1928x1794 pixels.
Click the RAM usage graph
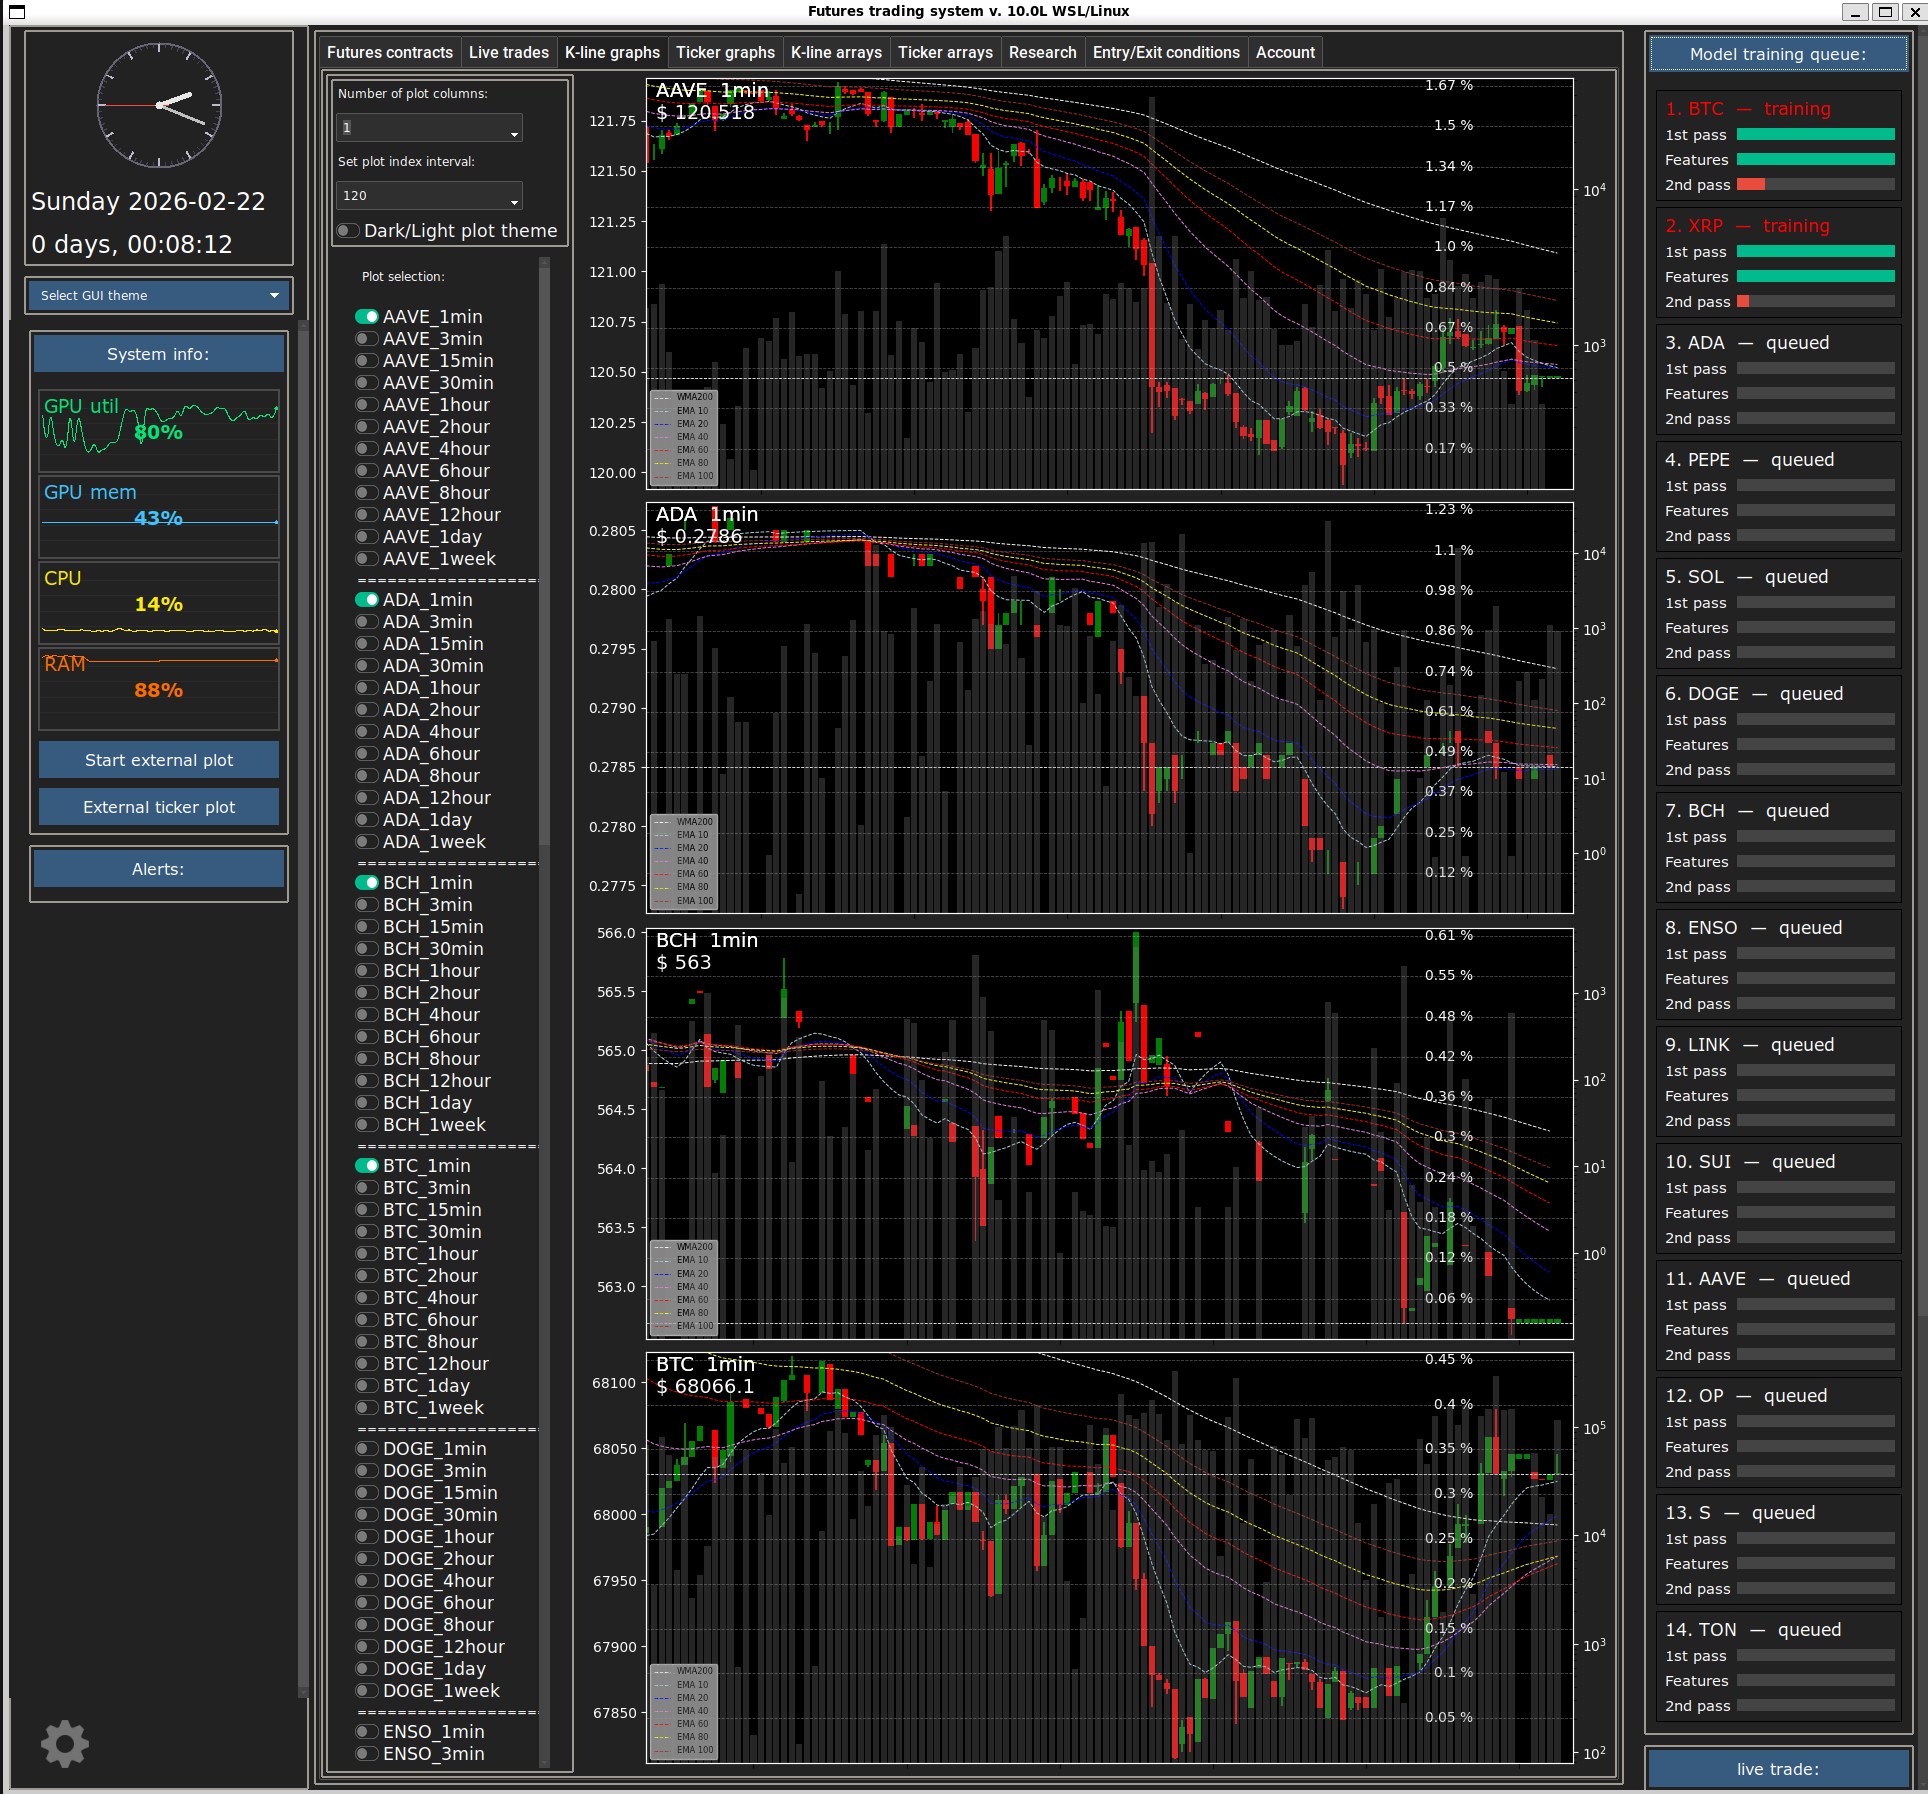point(159,689)
